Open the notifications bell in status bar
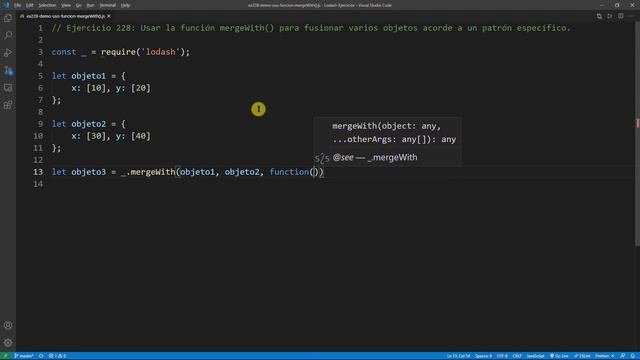Screen dimensions: 640x360 tap(633, 356)
